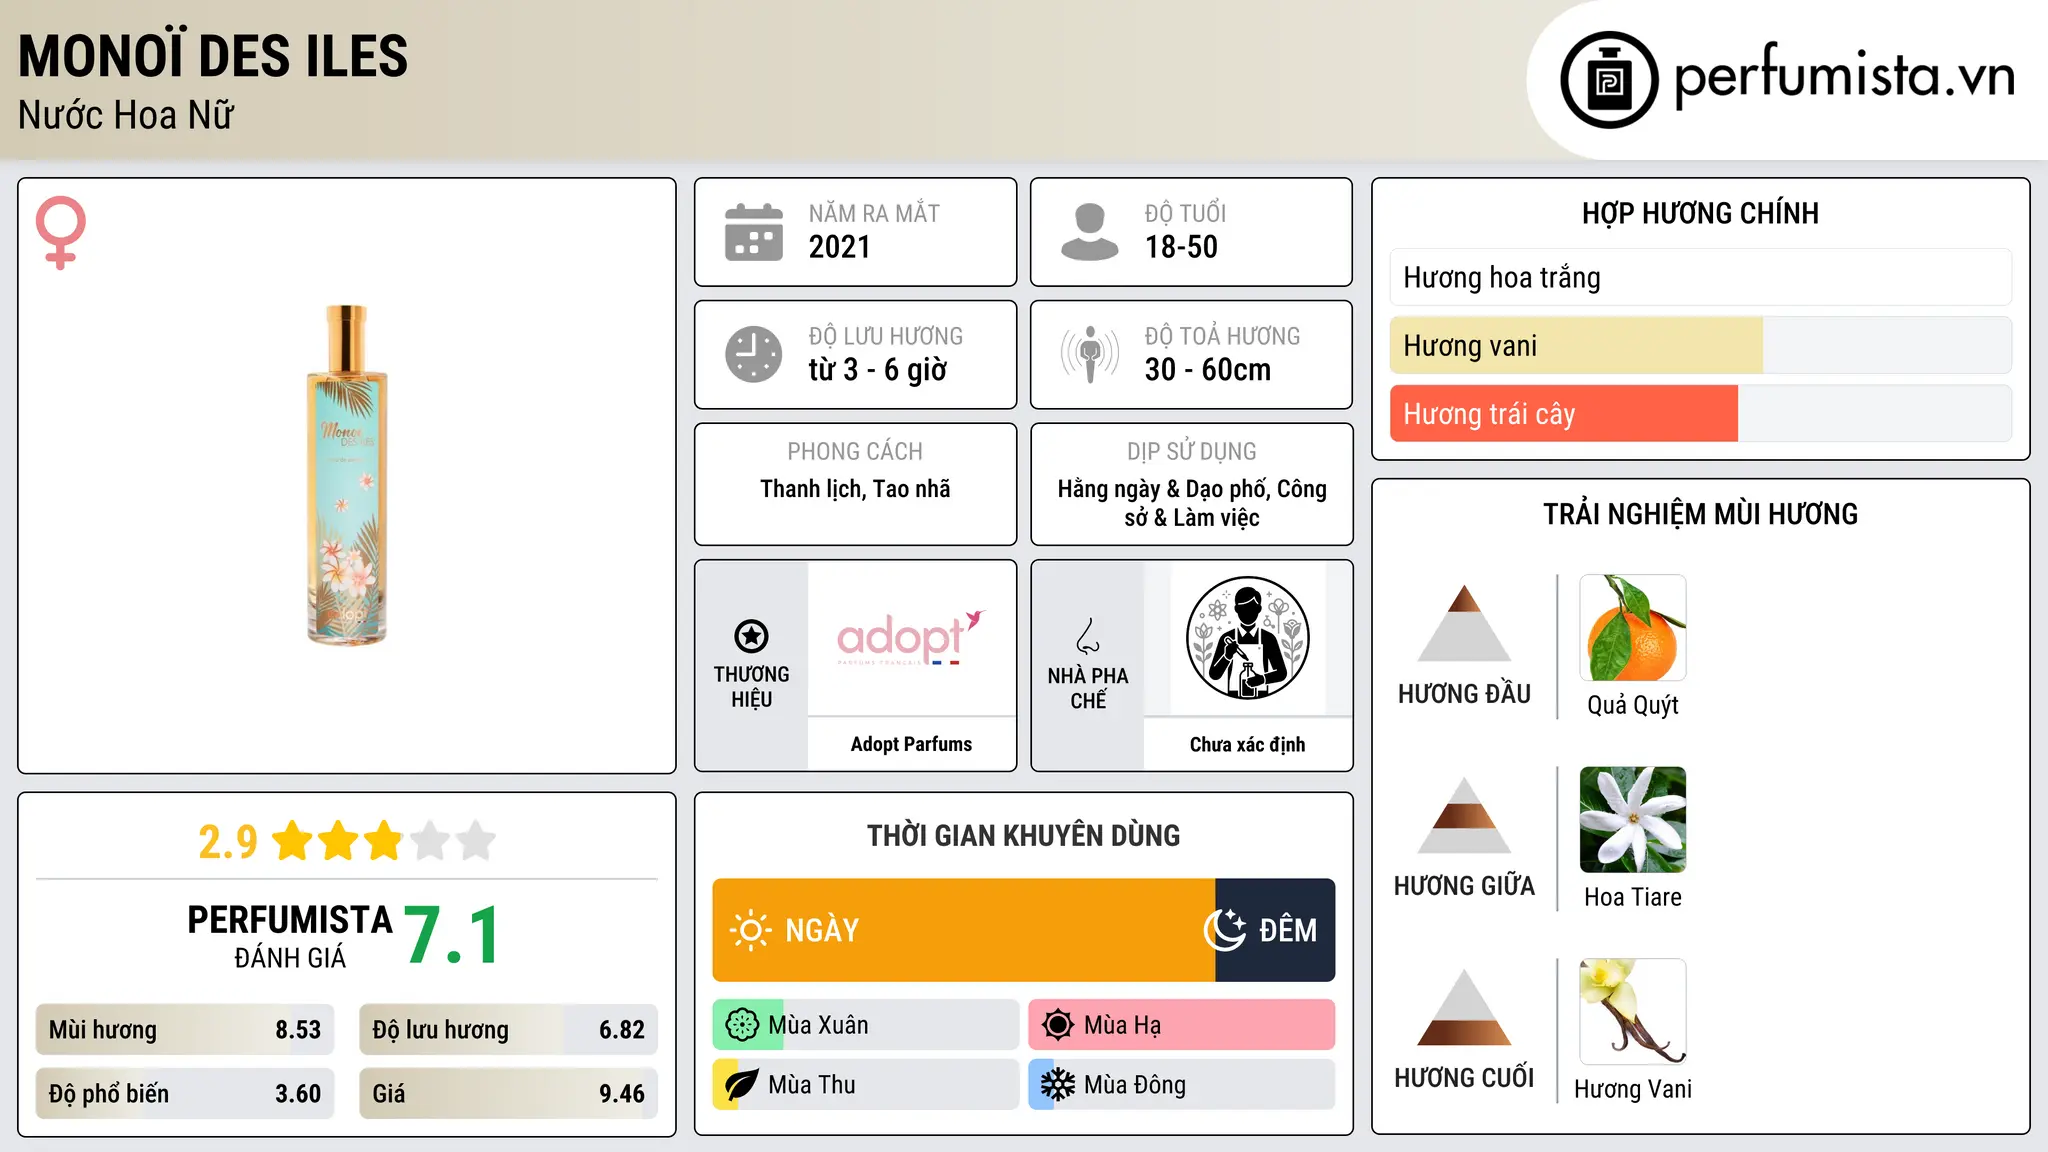
Task: Click the leaf icon for Mùa Thu
Action: [742, 1085]
